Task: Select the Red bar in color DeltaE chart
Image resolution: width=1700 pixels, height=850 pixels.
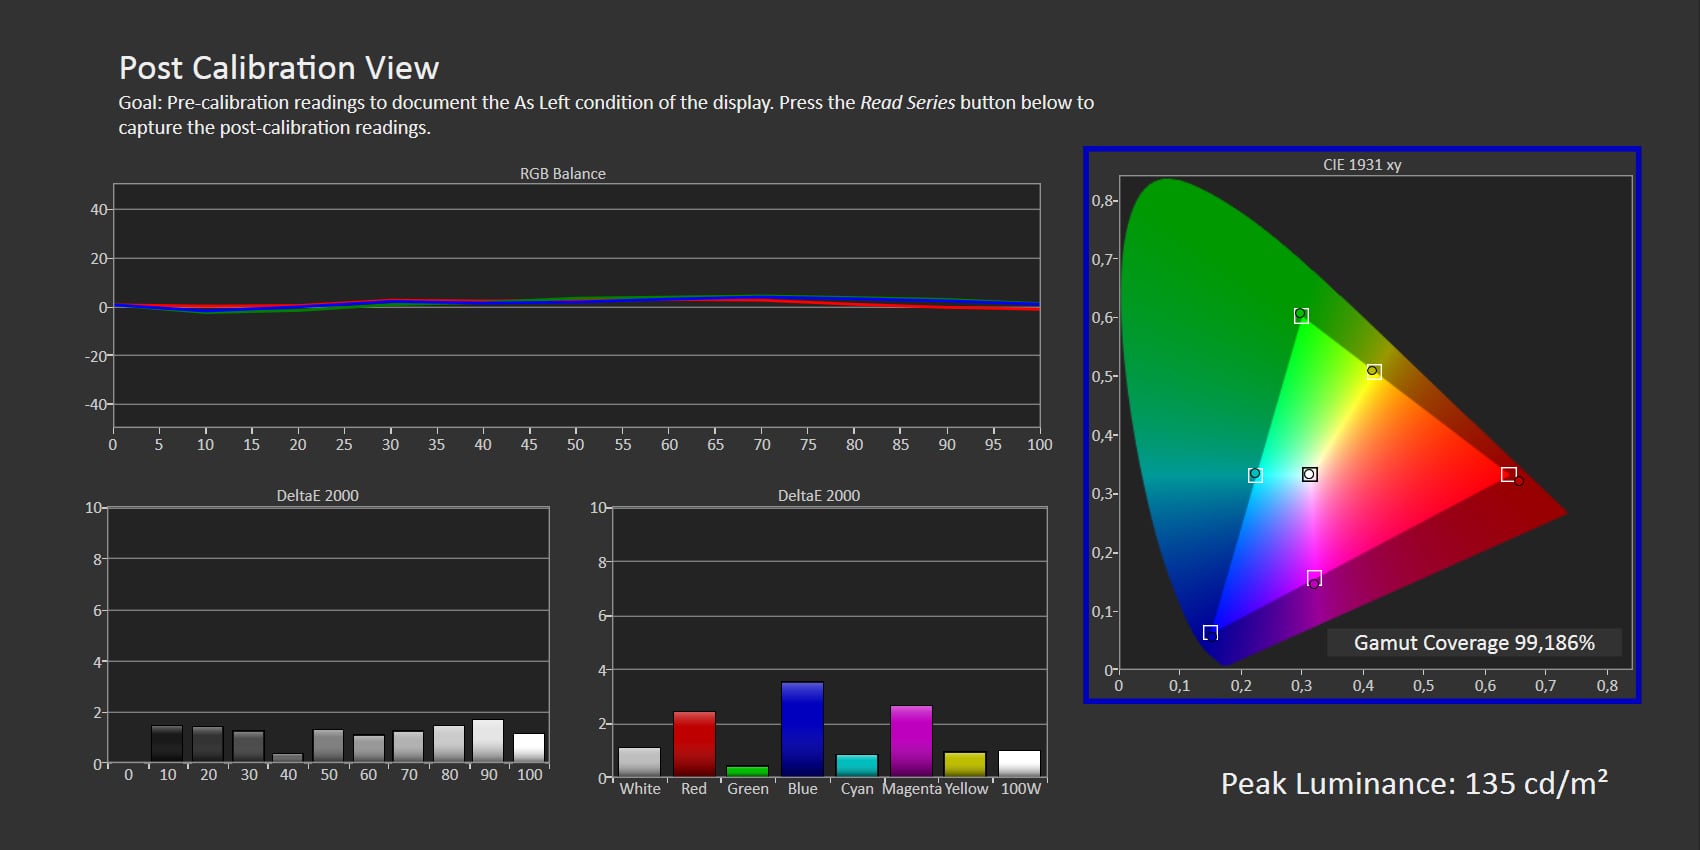Action: point(694,744)
